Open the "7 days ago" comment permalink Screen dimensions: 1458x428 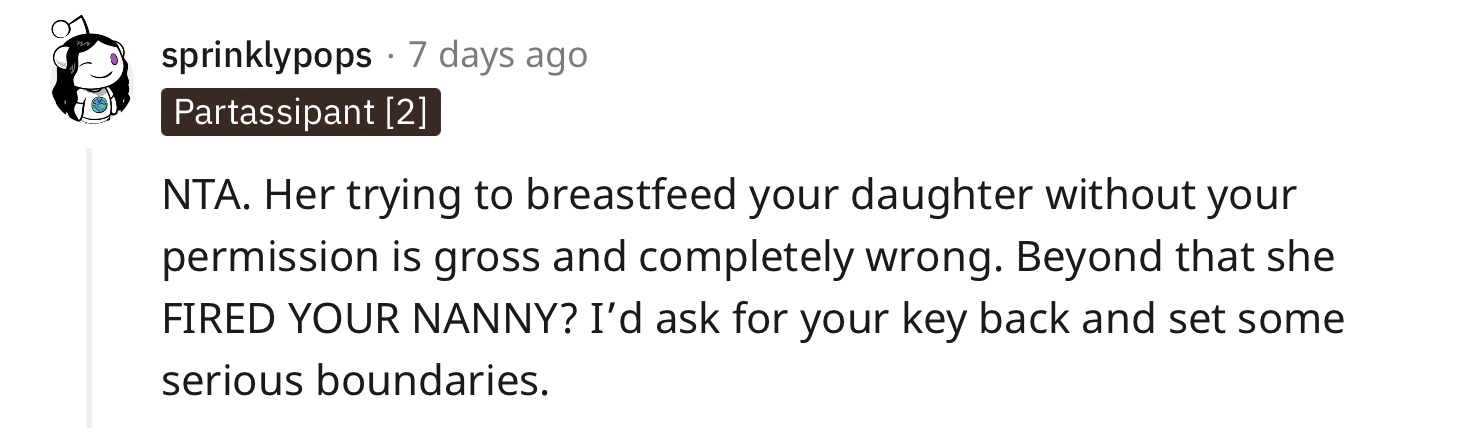(x=498, y=55)
